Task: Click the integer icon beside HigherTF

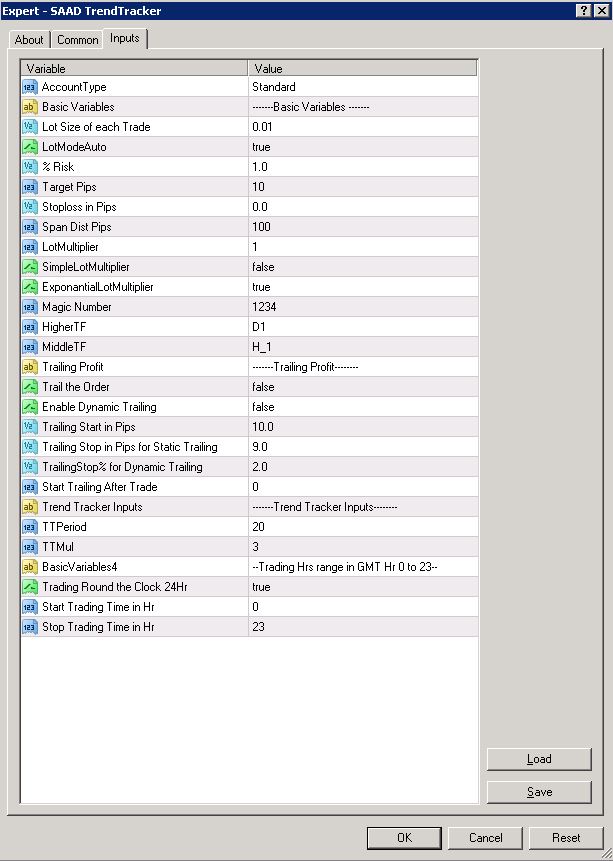Action: point(30,327)
